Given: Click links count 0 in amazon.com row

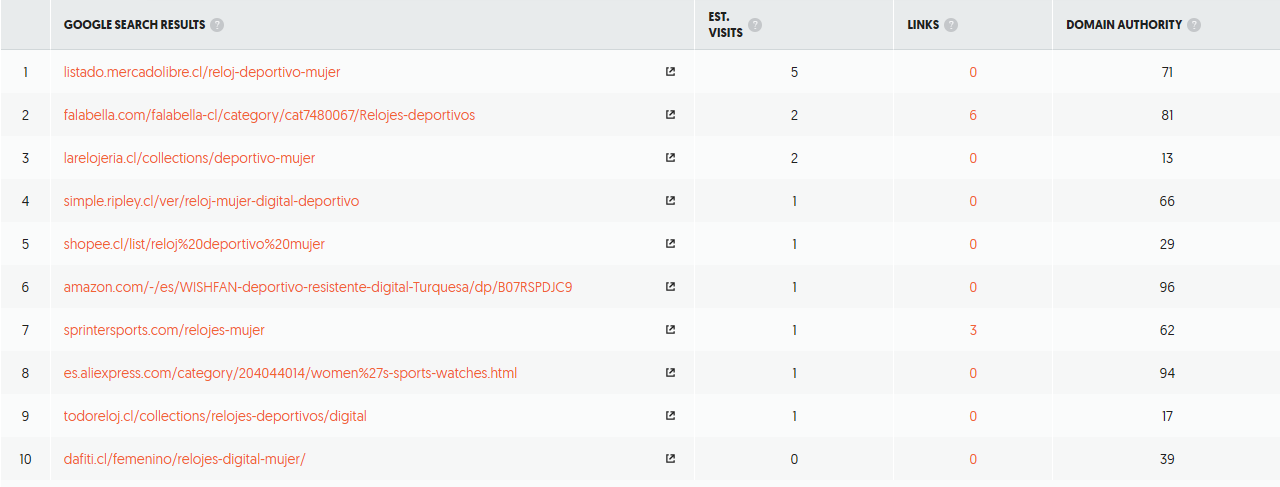Looking at the screenshot, I should tap(973, 287).
